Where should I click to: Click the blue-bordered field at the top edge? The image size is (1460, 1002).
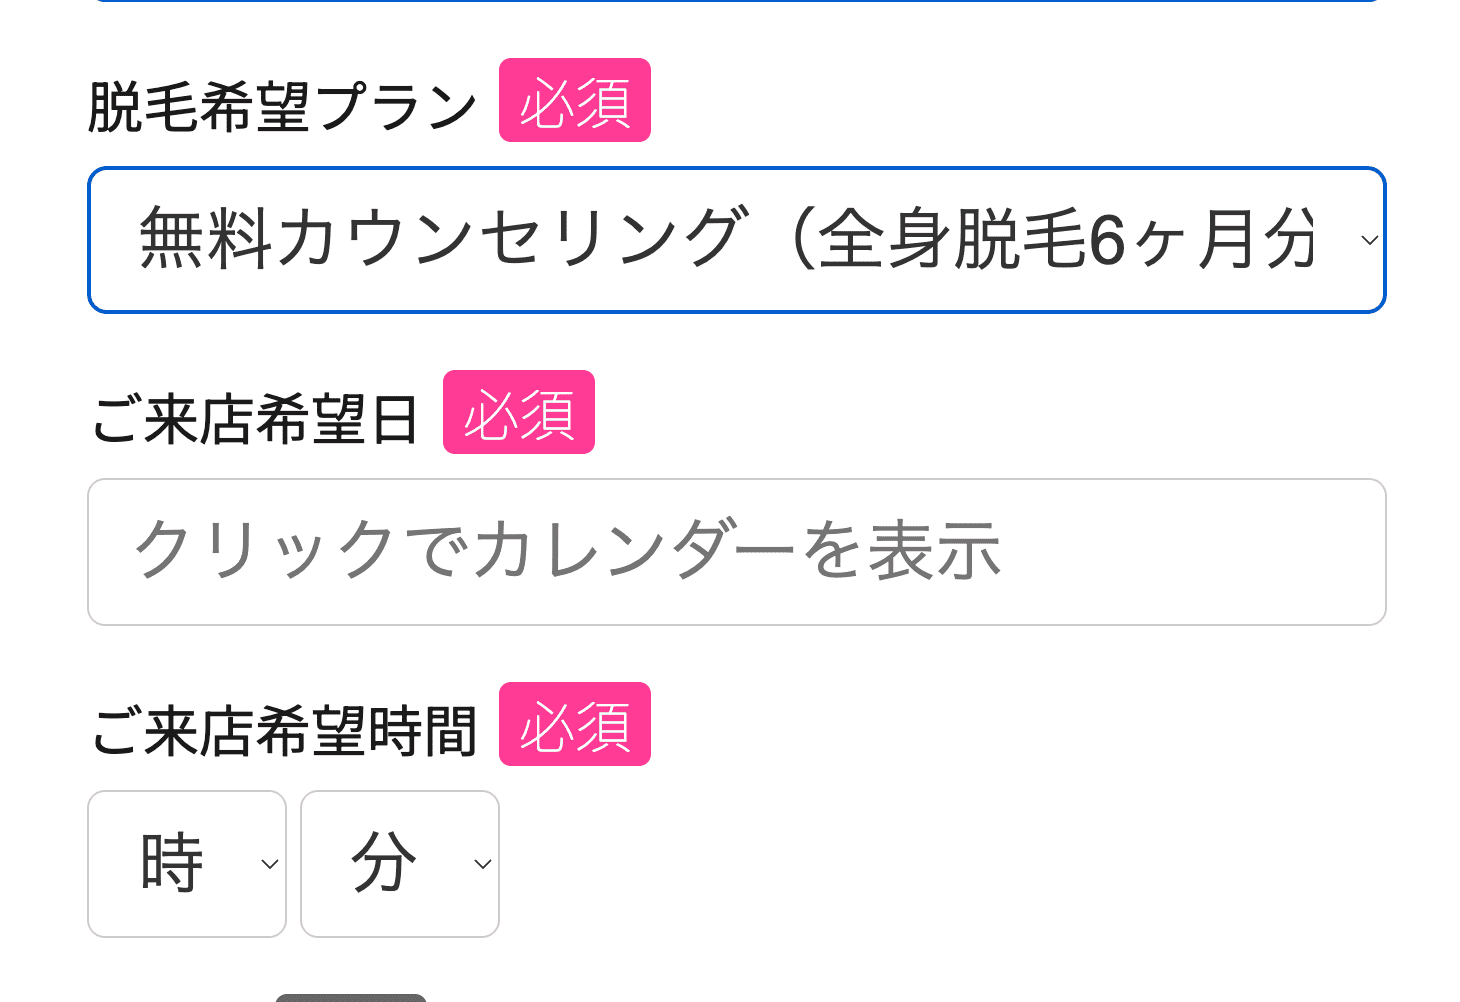[736, 1]
